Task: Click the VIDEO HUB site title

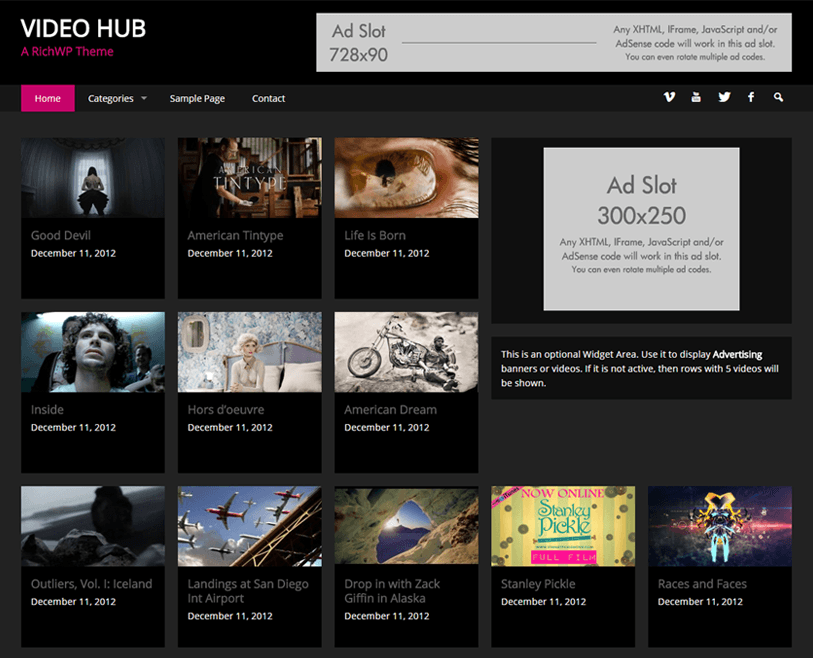Action: [83, 29]
